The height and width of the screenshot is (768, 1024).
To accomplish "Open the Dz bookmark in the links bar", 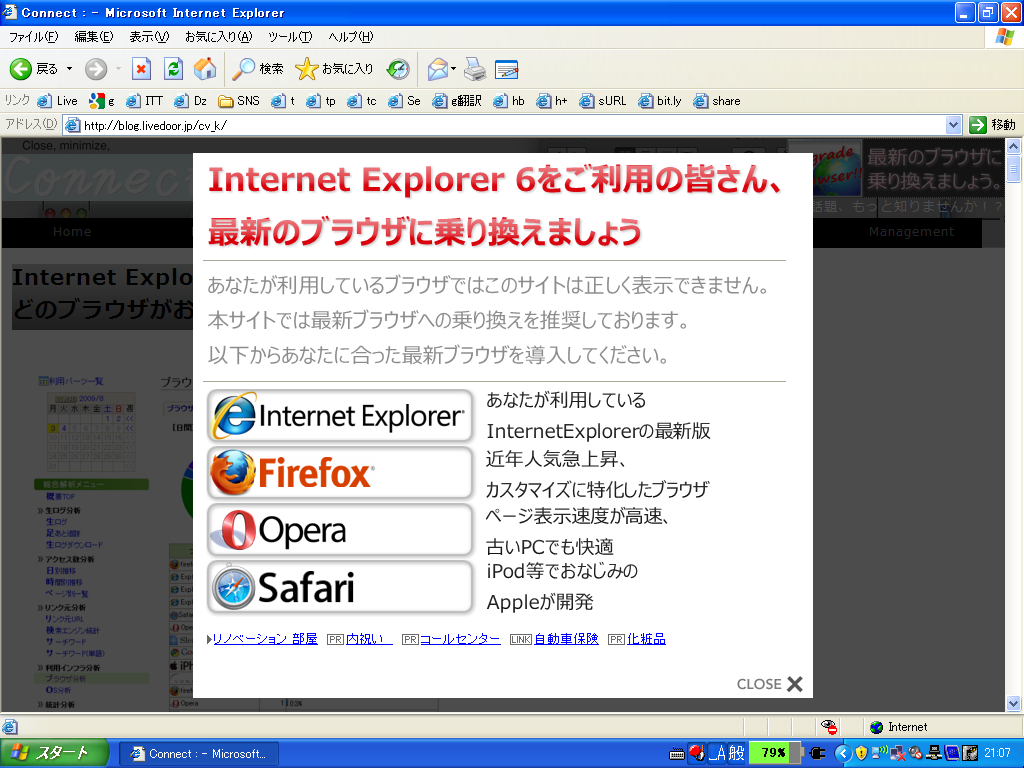I will coord(191,101).
